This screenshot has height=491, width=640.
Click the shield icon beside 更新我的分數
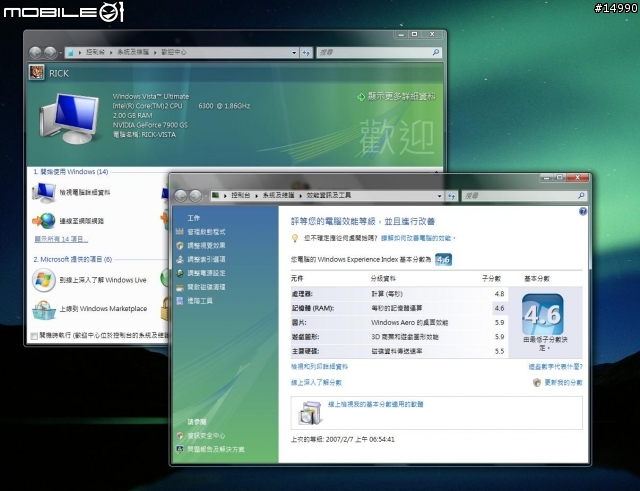click(537, 382)
